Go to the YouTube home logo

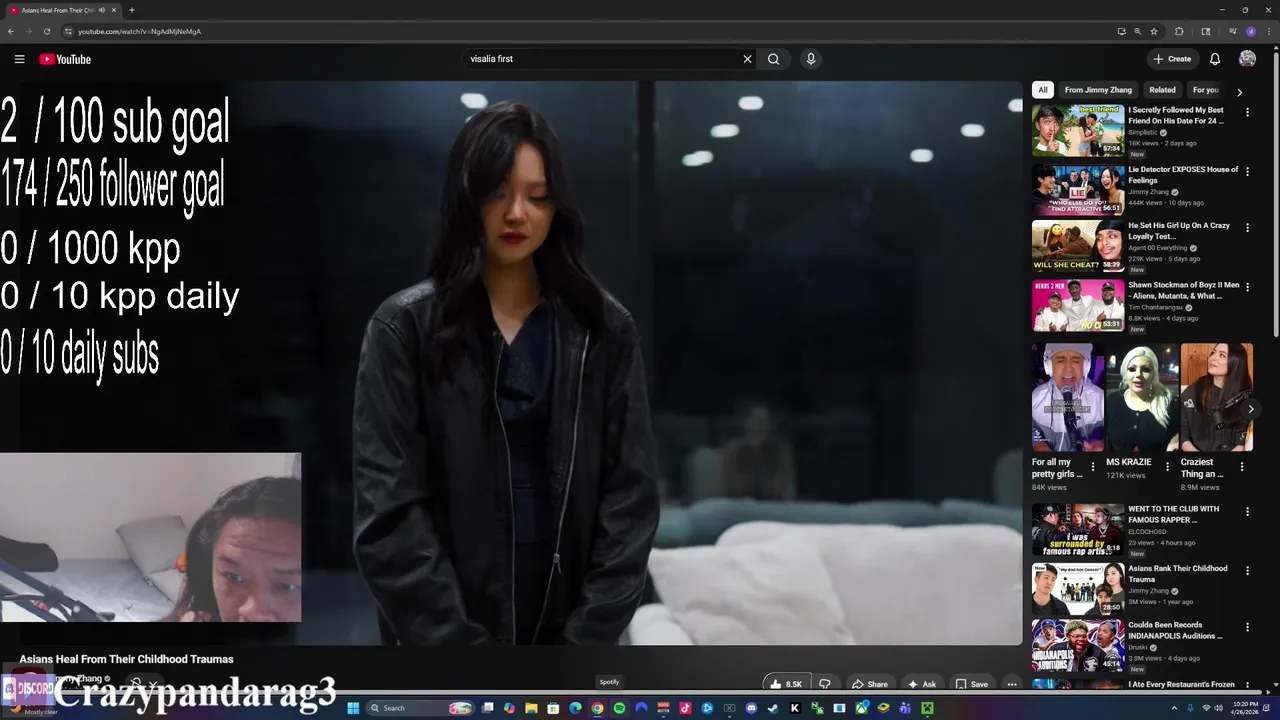[65, 59]
